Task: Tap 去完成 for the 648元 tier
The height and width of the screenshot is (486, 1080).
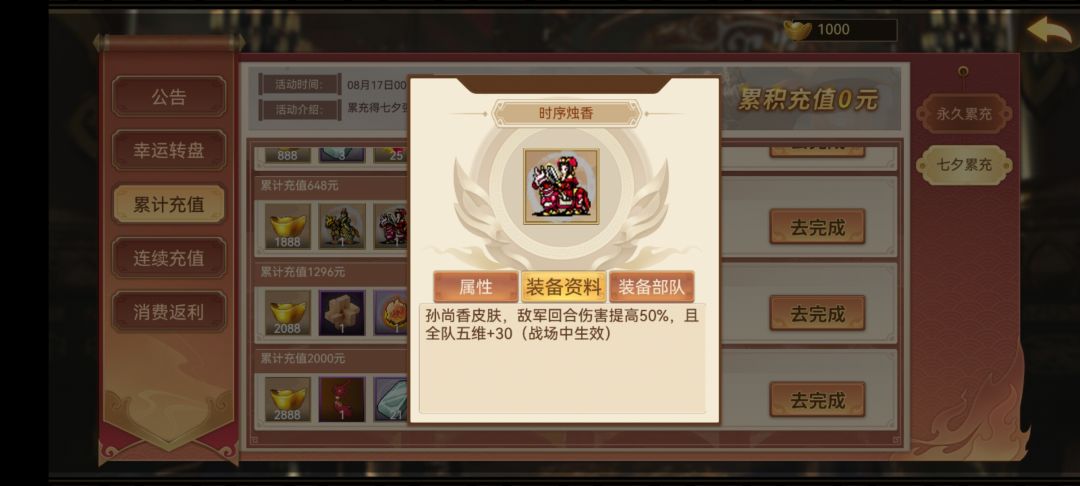Action: [x=817, y=227]
